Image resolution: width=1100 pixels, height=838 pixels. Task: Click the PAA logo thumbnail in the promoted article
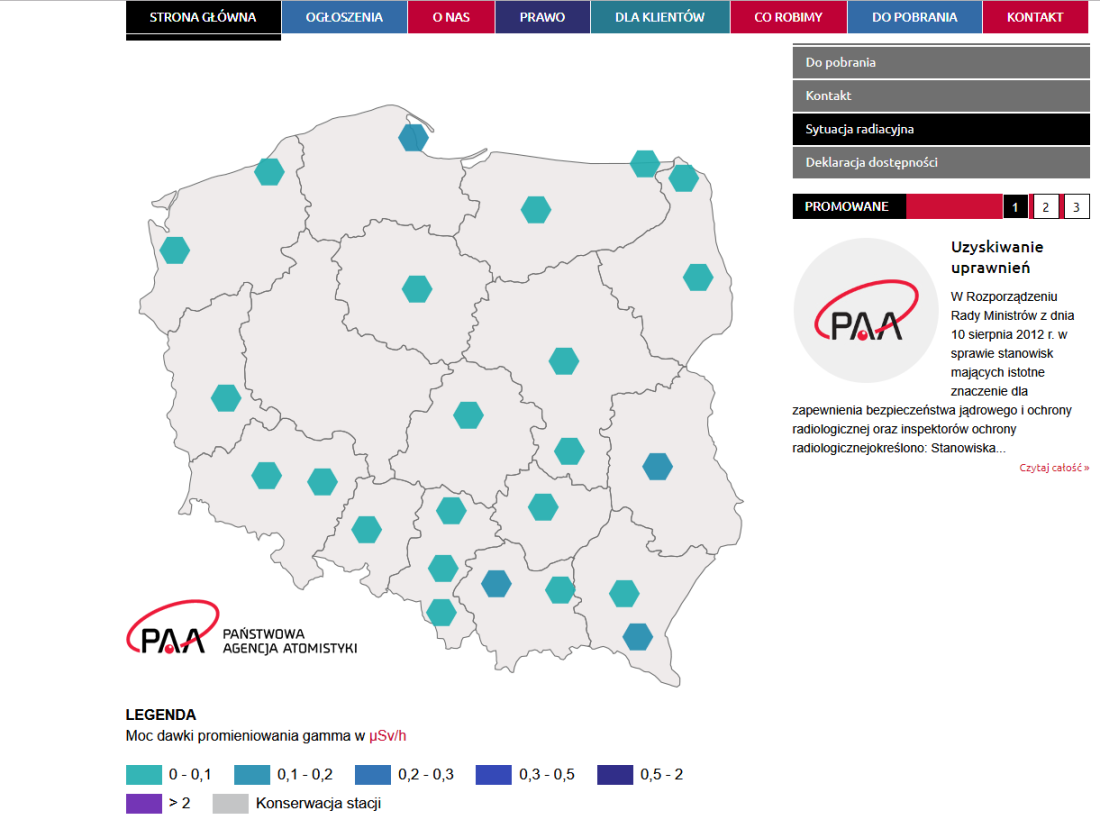[866, 310]
